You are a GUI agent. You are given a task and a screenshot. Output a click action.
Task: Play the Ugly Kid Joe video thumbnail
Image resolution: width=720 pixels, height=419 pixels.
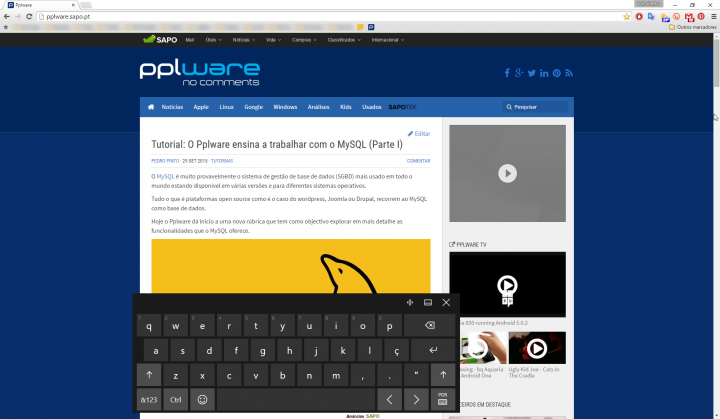point(537,348)
